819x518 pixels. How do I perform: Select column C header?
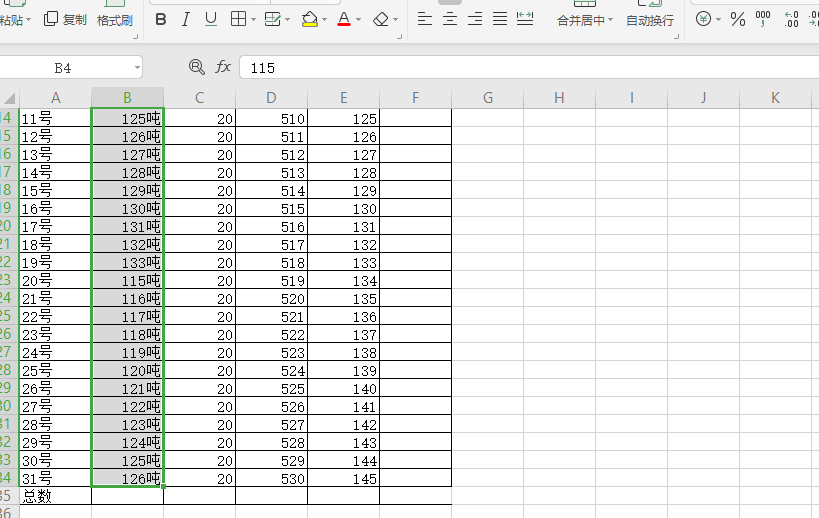click(x=200, y=98)
